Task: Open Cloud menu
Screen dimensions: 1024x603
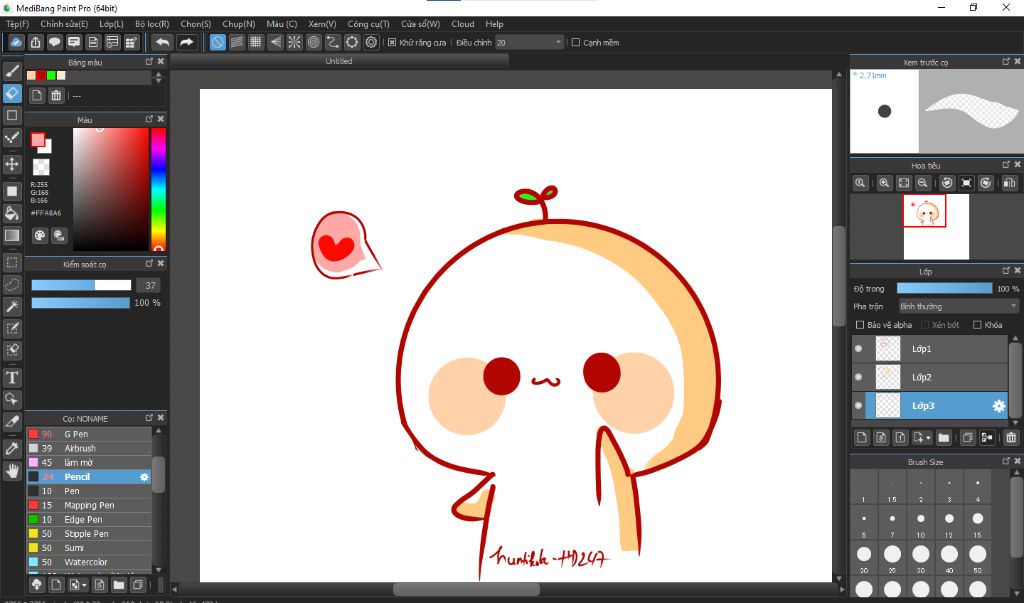Action: (463, 24)
